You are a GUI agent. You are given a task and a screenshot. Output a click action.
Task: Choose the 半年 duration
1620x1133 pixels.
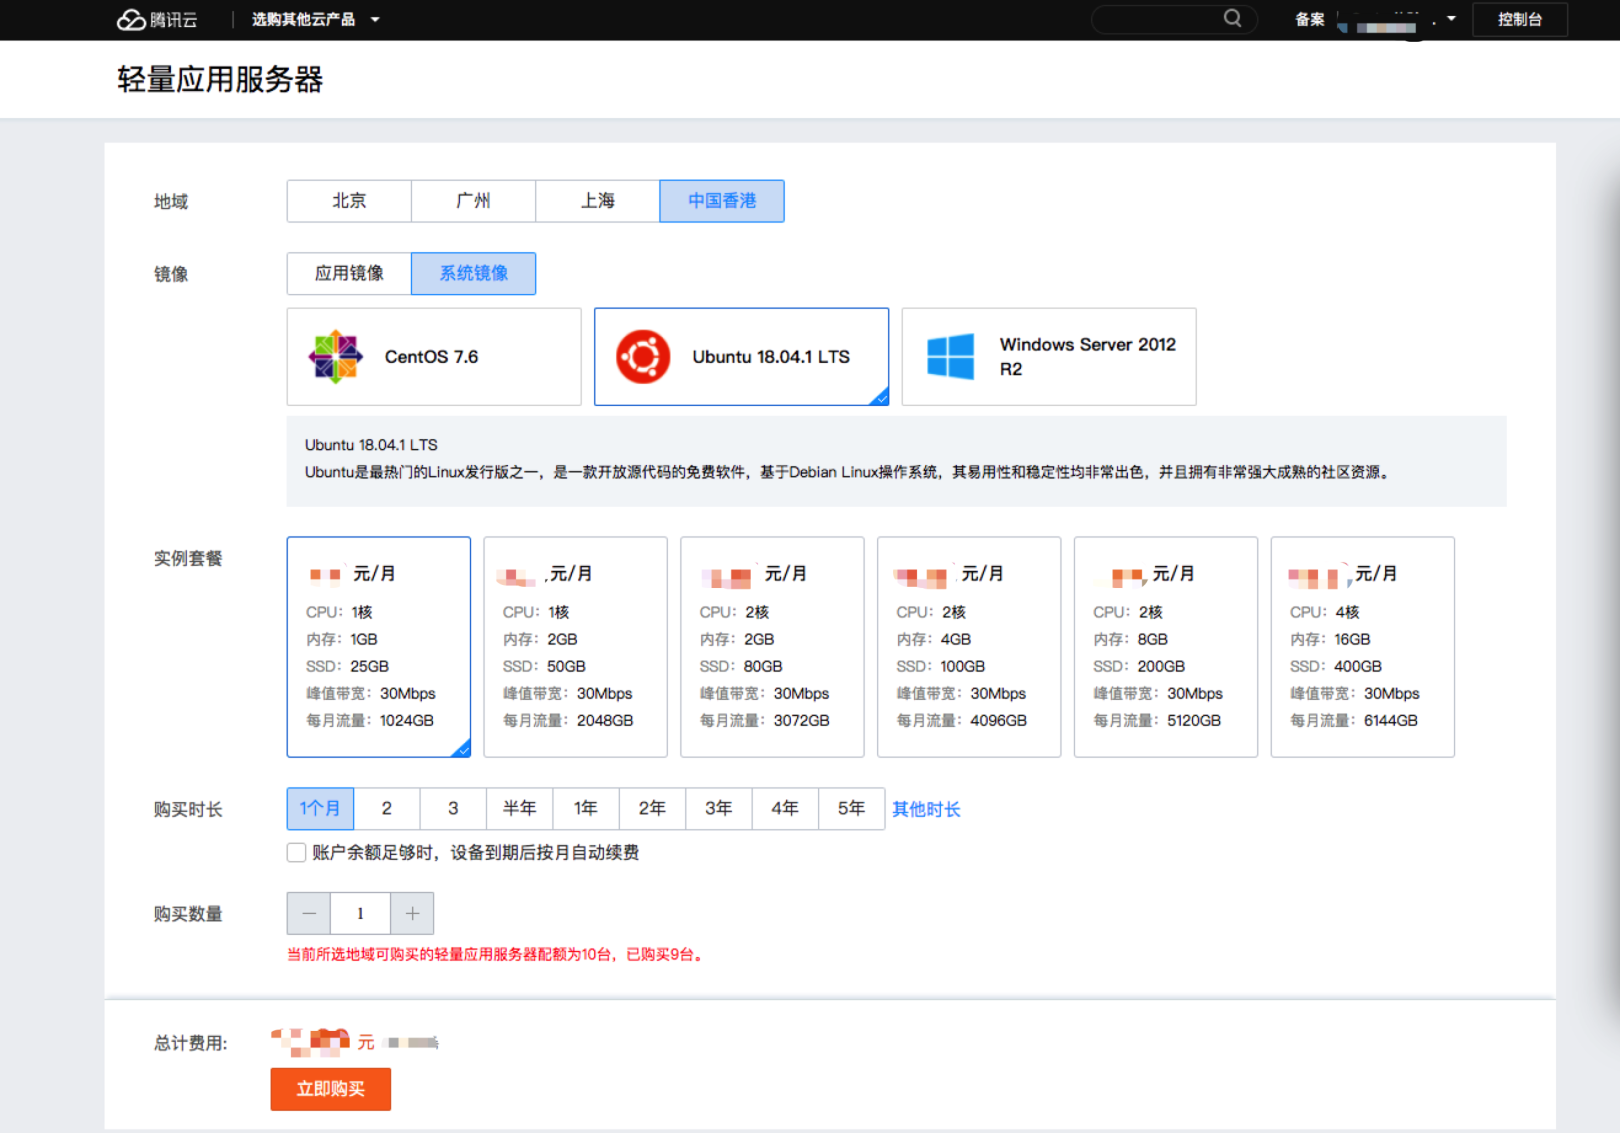[520, 808]
